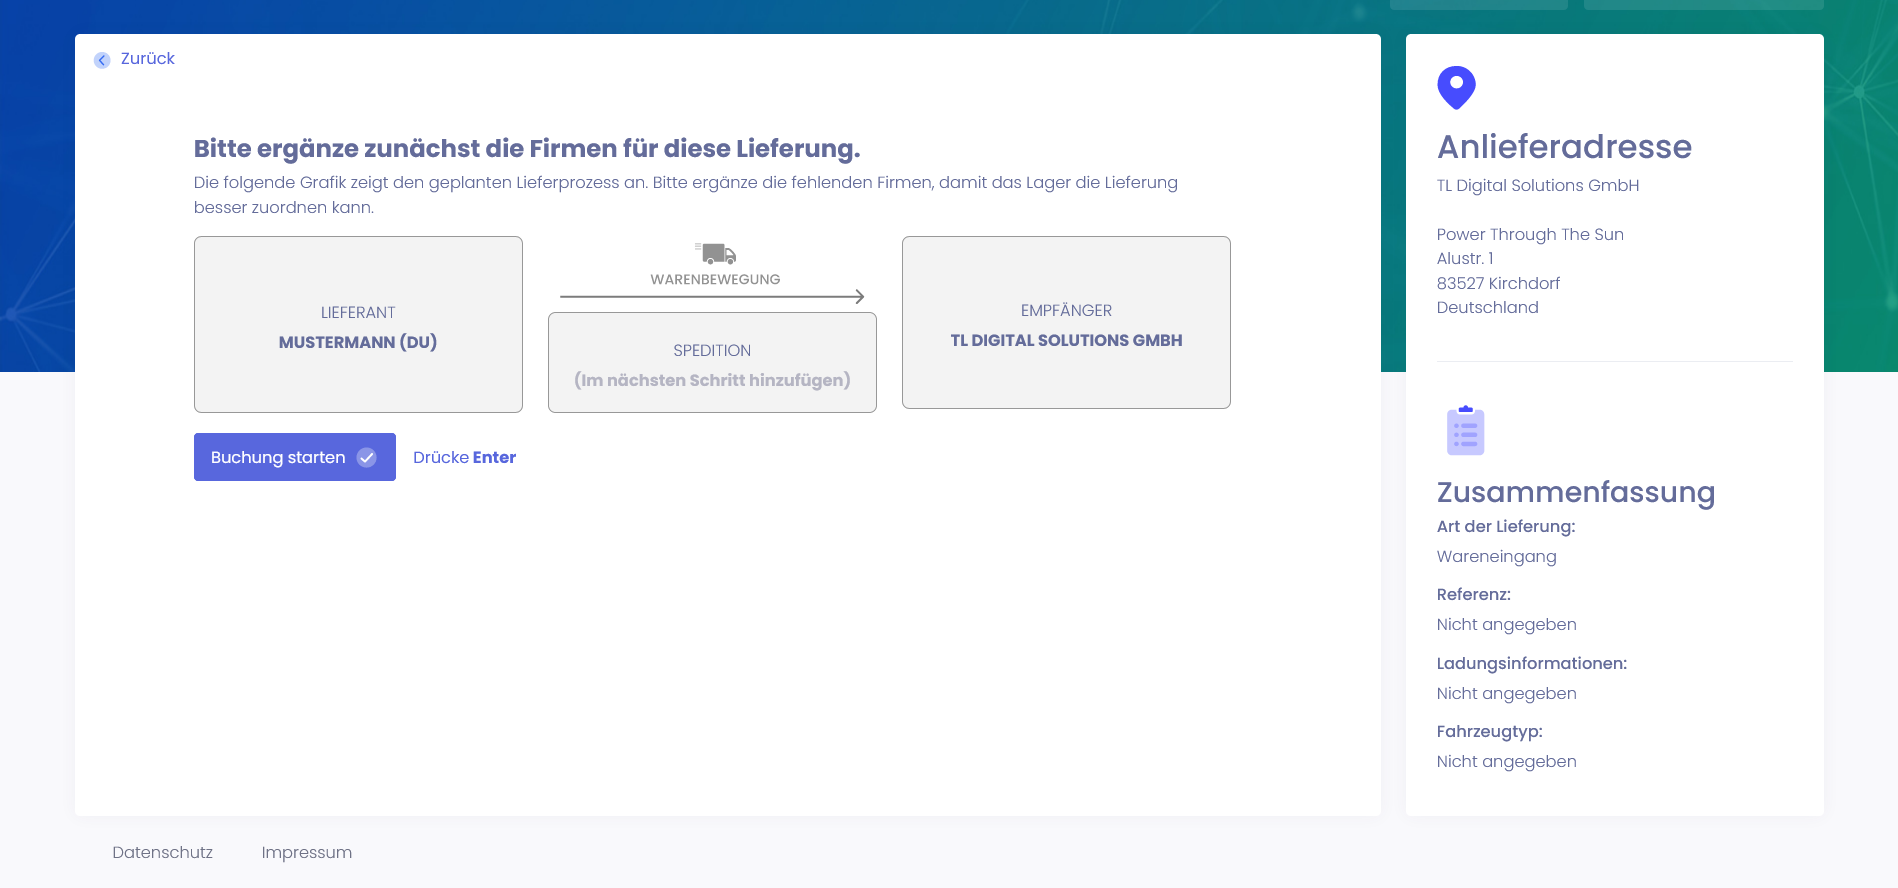Open the Datenschutz footer link

pyautogui.click(x=162, y=852)
